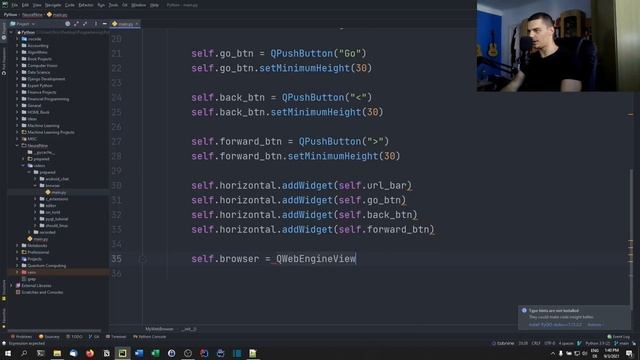The height and width of the screenshot is (360, 640).
Task: Open PyCharm from the taskbar
Action: point(122,353)
